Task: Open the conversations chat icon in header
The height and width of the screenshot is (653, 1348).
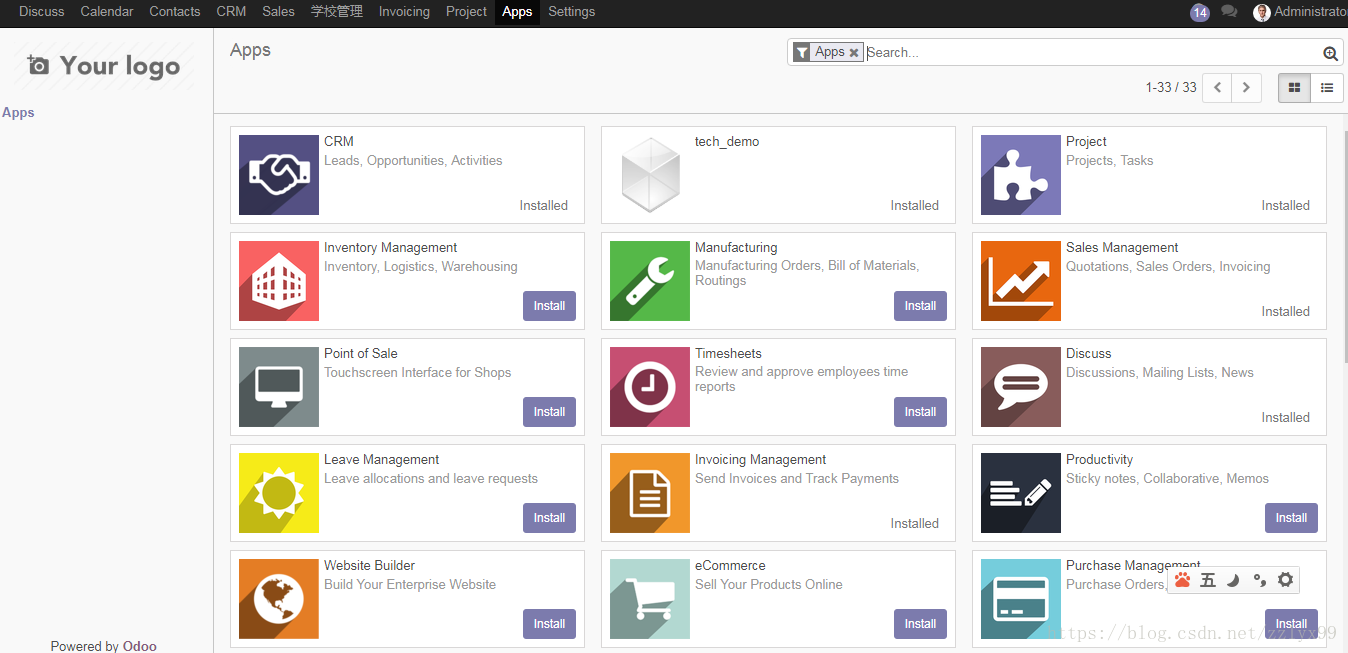Action: (1229, 12)
